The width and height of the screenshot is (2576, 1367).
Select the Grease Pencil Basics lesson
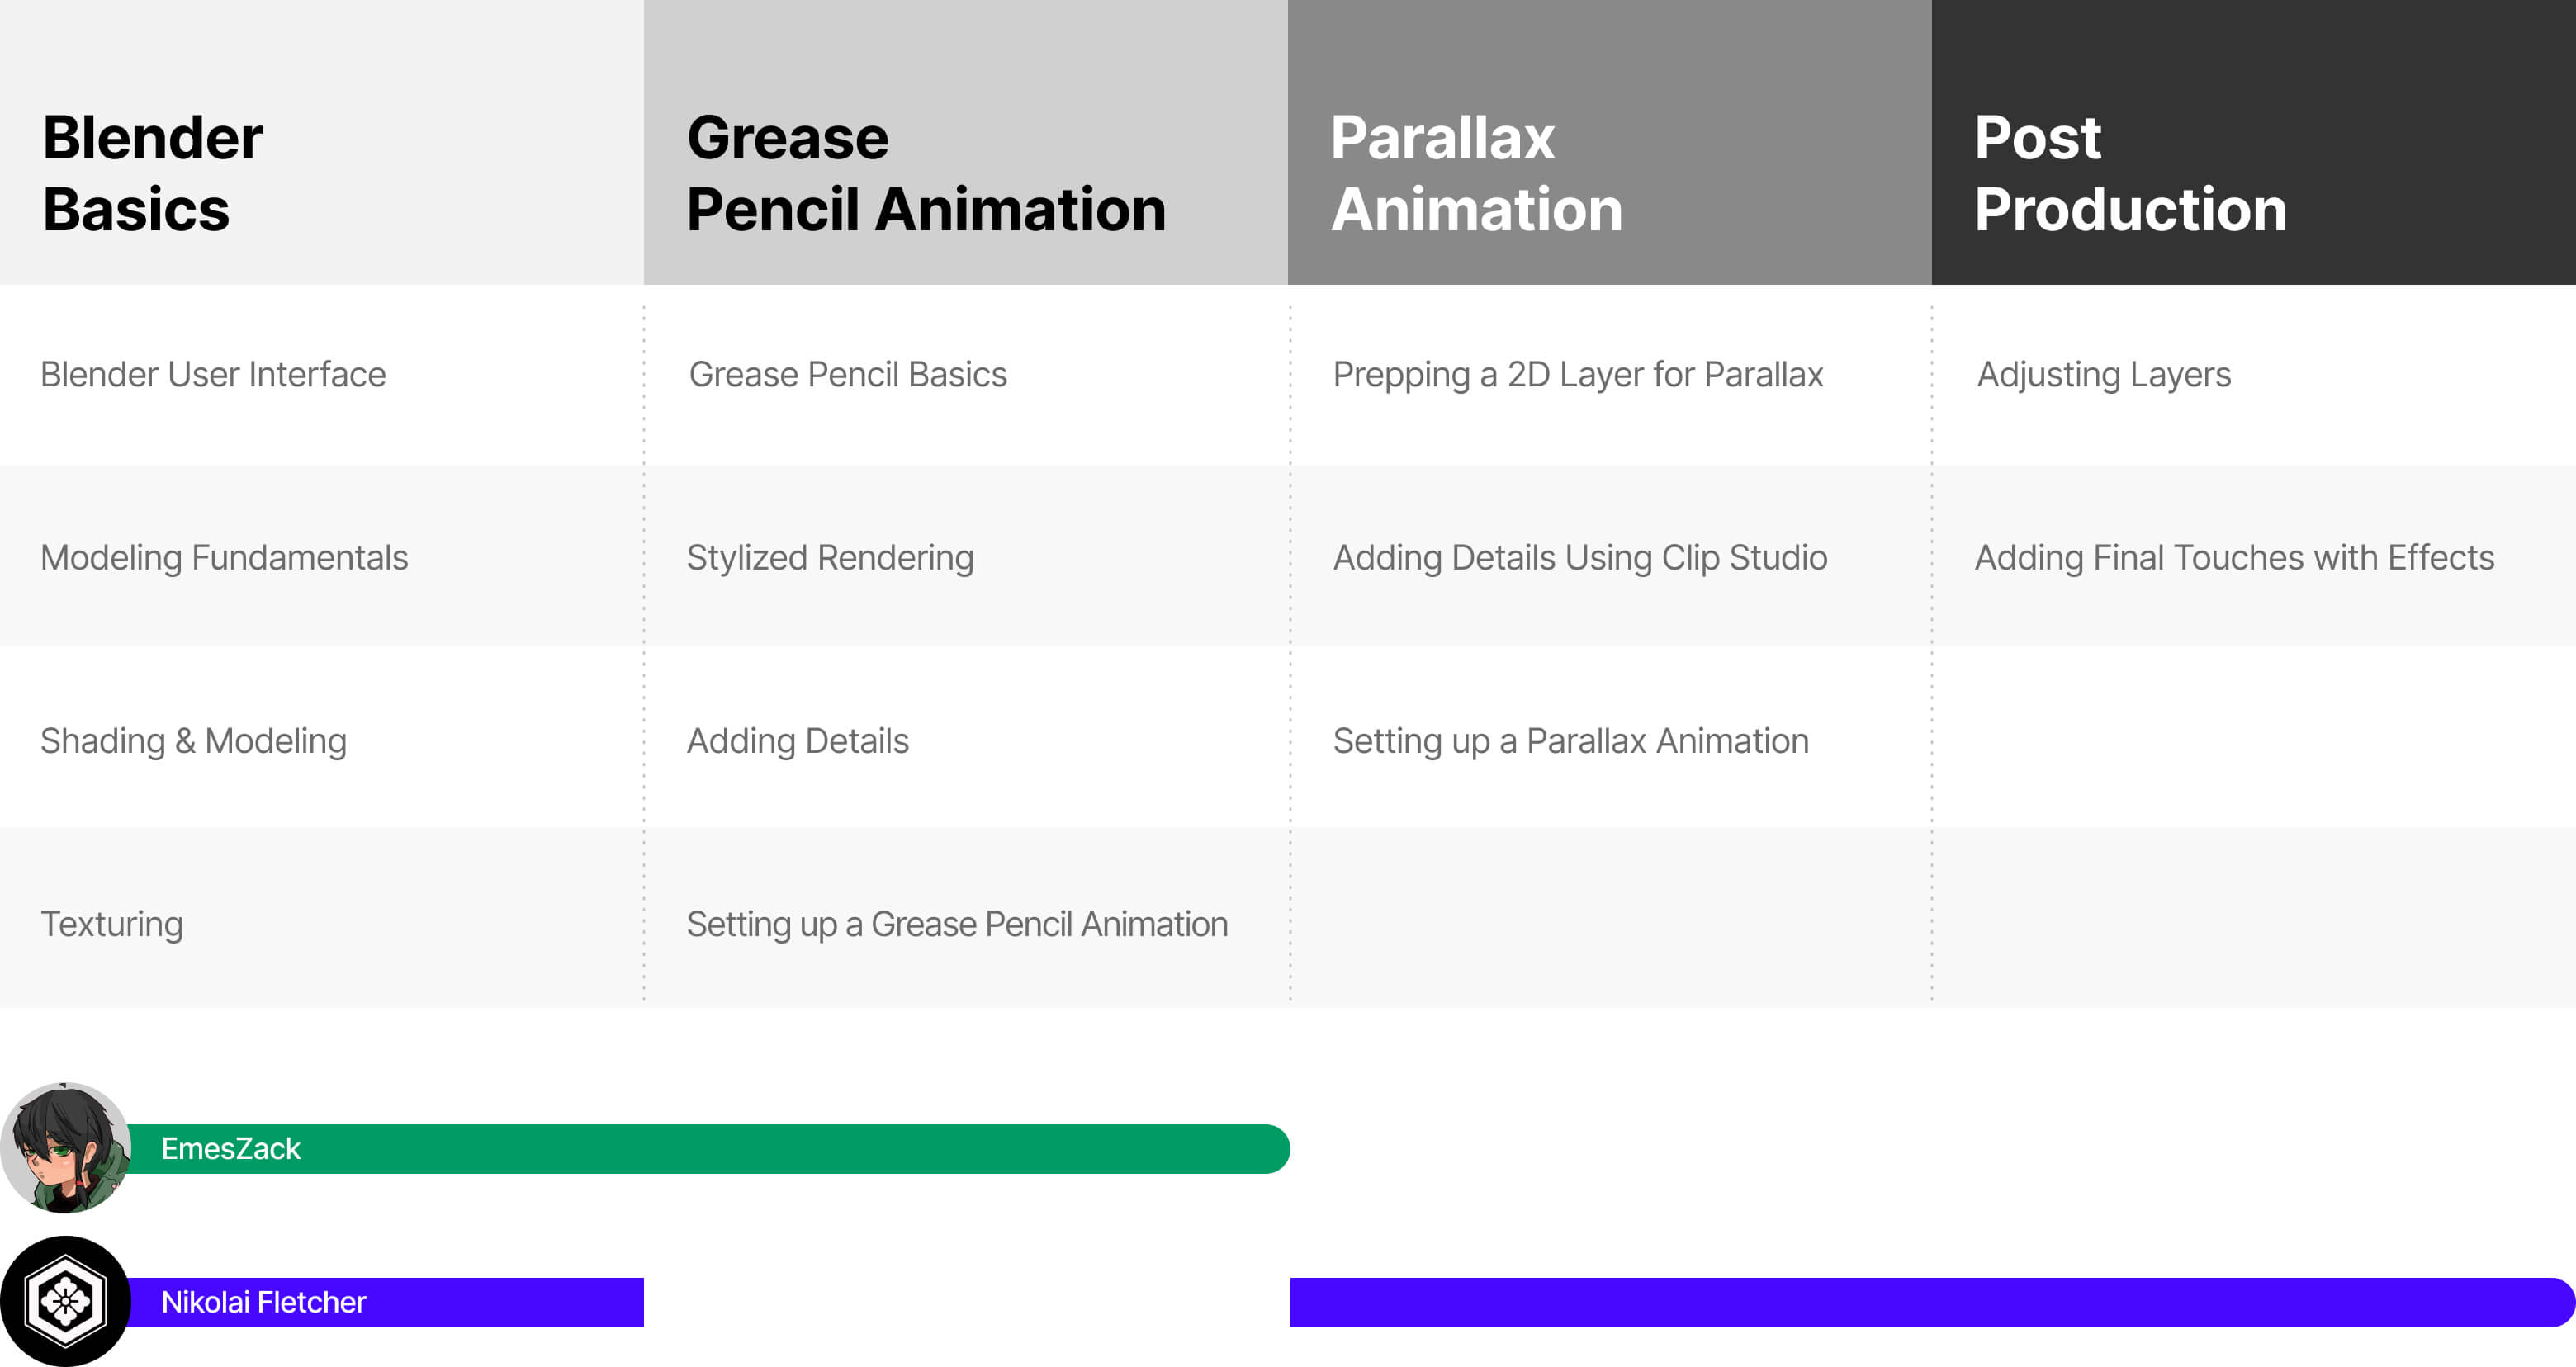(x=848, y=374)
